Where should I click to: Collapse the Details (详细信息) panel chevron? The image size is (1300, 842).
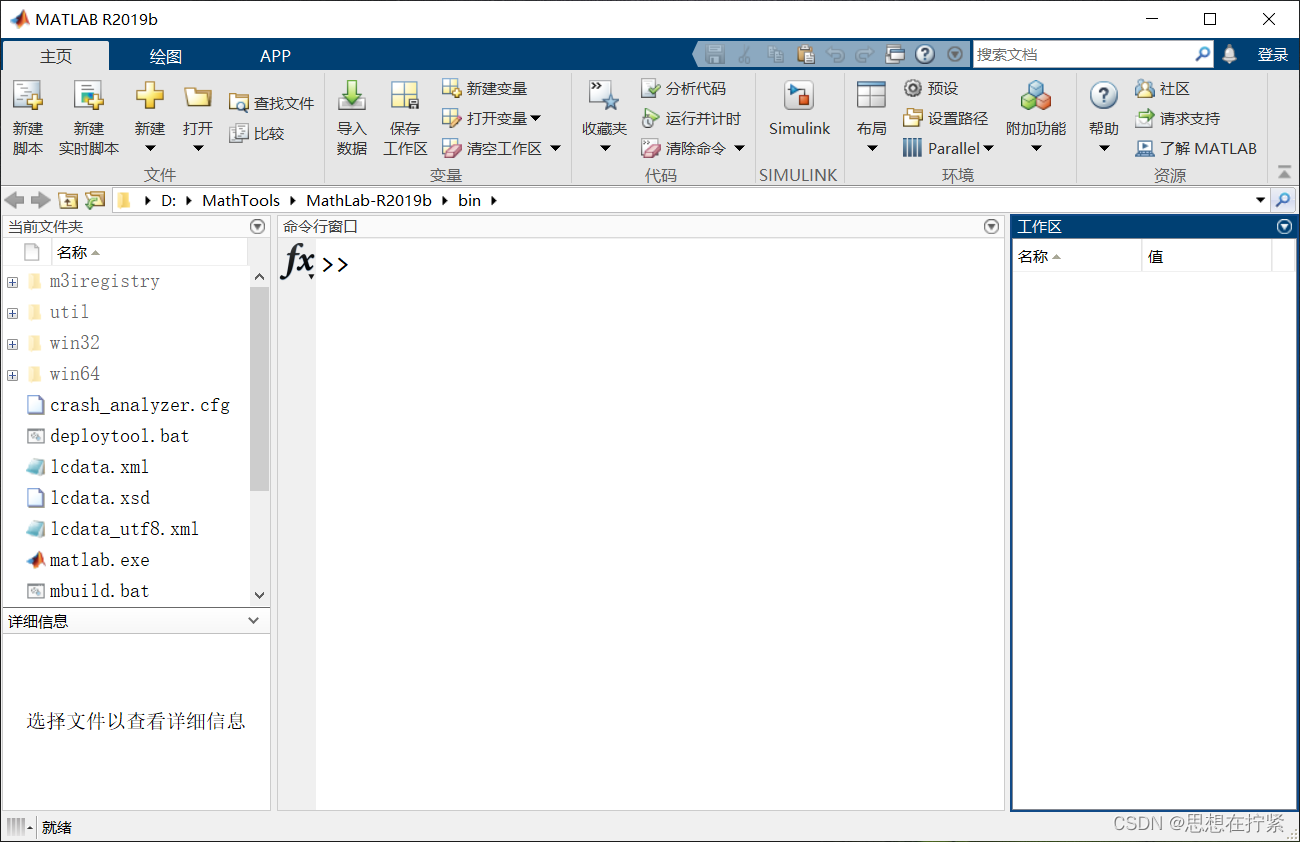[254, 621]
